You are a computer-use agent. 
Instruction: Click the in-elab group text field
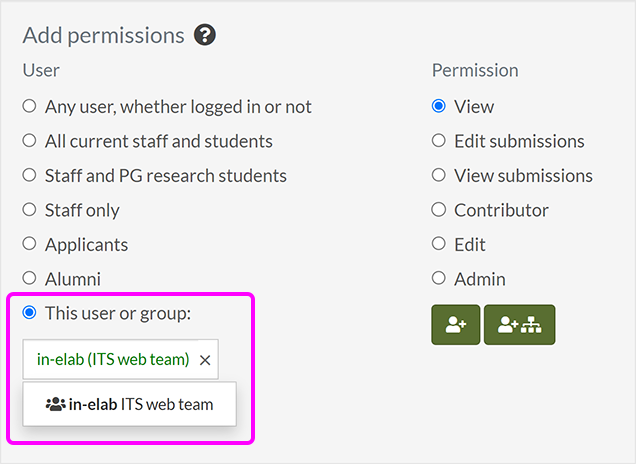click(x=113, y=360)
